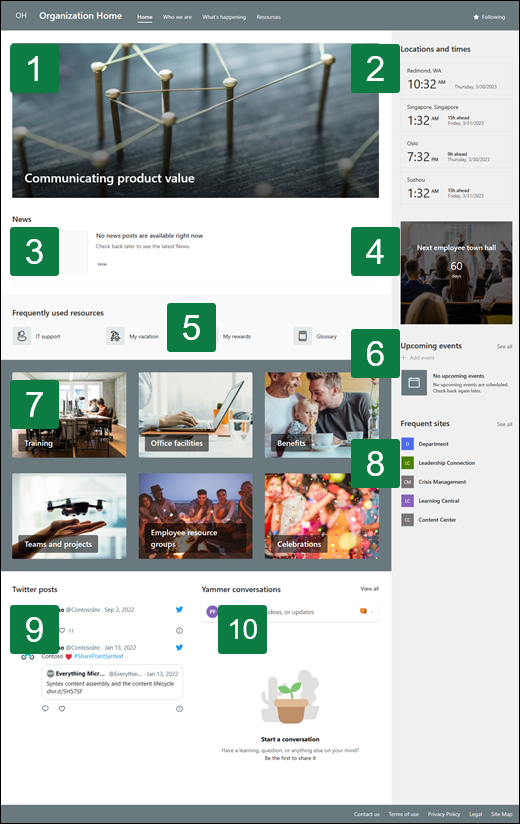Image resolution: width=520 pixels, height=824 pixels.
Task: Click the Leadership Connection site name
Action: click(446, 463)
